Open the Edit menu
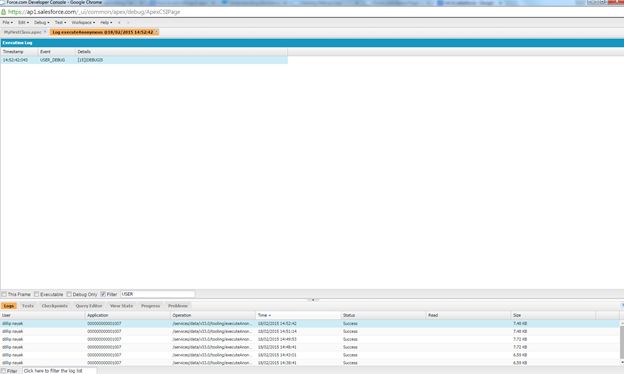Image resolution: width=624 pixels, height=374 pixels. (x=23, y=23)
